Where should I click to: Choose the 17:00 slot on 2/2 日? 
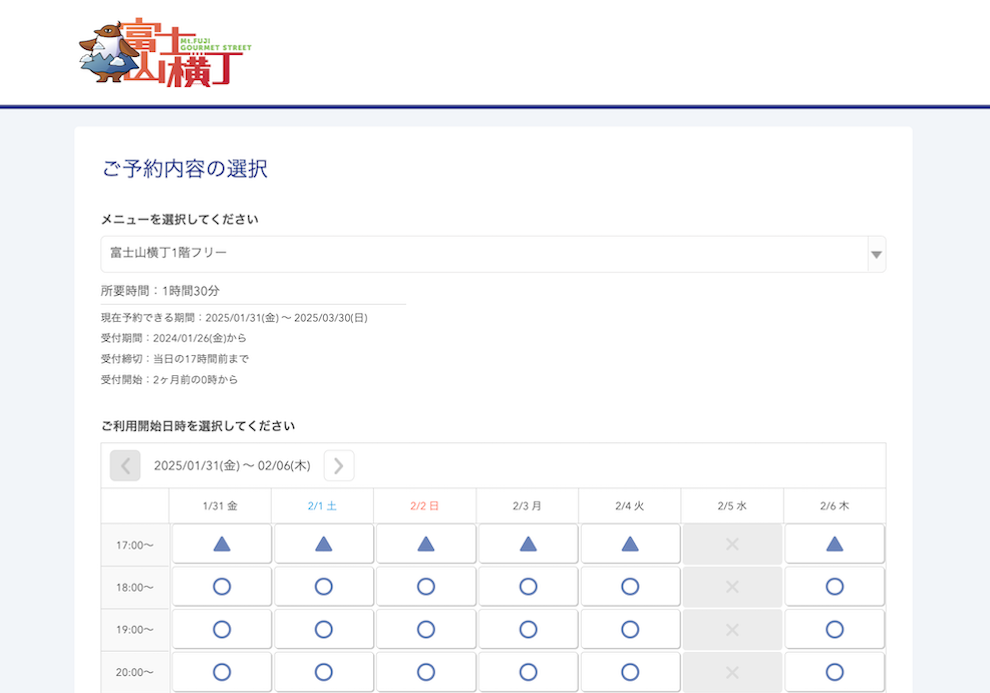click(x=426, y=544)
